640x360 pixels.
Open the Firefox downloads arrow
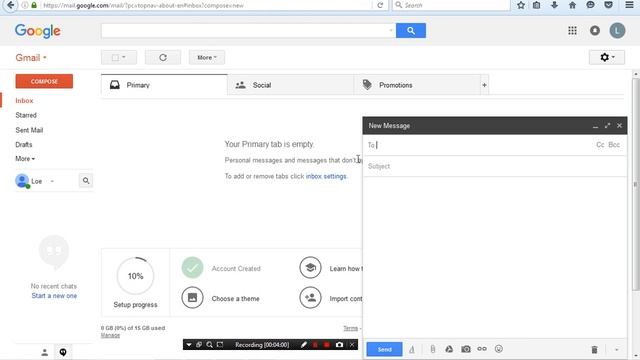(x=554, y=5)
